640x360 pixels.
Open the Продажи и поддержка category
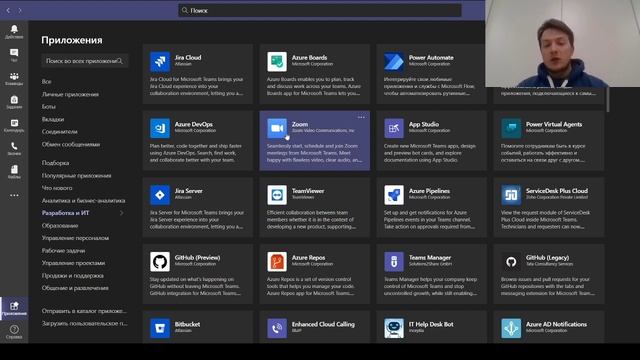click(73, 276)
